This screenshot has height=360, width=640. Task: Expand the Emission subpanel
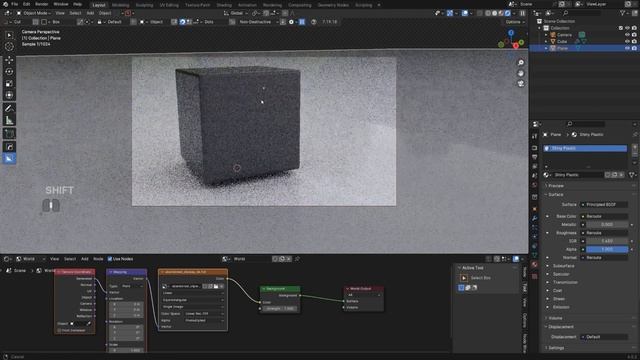click(x=561, y=307)
